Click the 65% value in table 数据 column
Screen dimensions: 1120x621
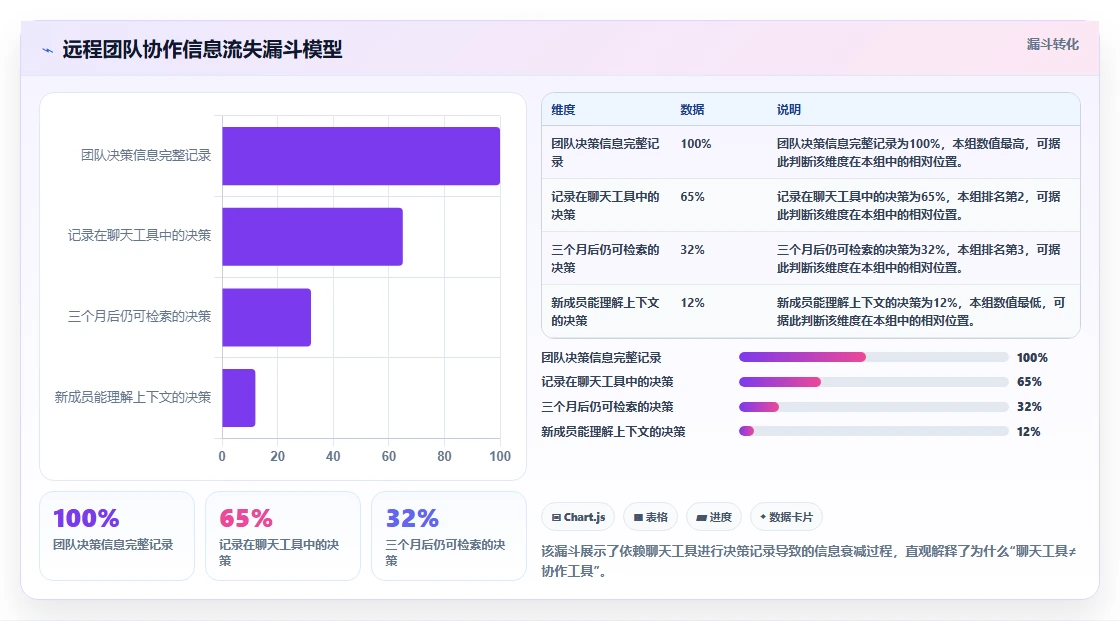pos(692,197)
